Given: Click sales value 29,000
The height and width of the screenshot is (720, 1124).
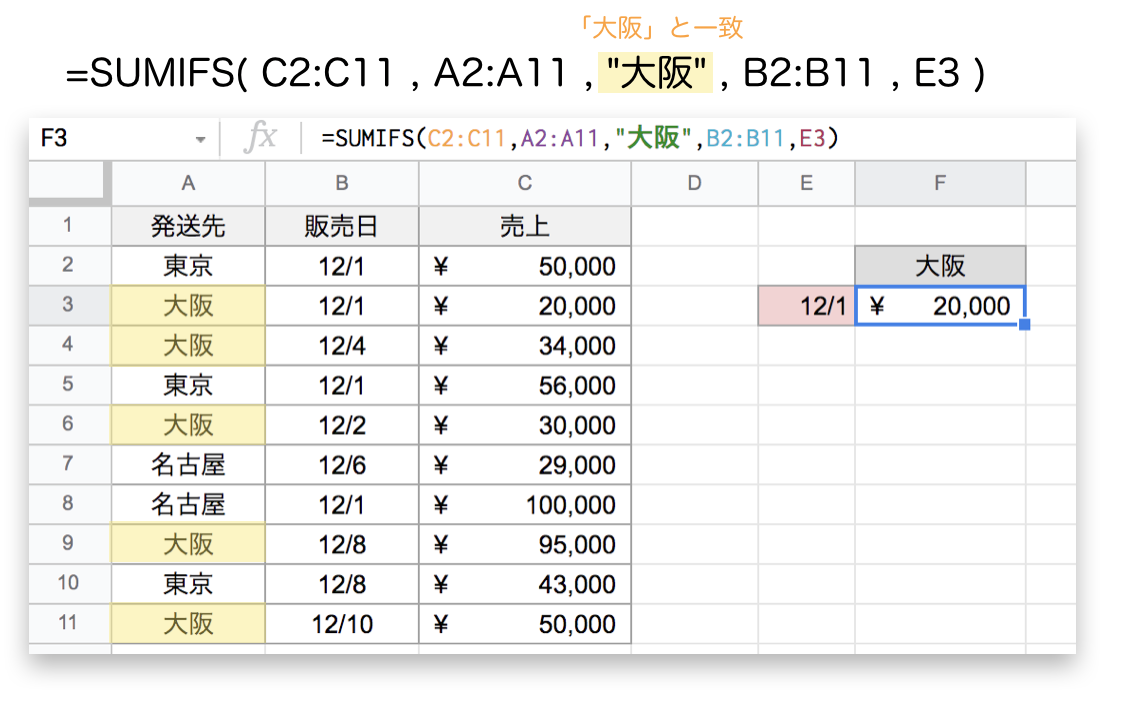Looking at the screenshot, I should (x=525, y=465).
